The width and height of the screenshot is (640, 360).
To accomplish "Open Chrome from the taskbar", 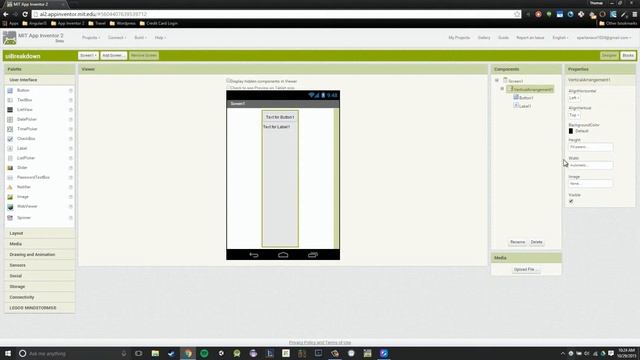I will (188, 353).
